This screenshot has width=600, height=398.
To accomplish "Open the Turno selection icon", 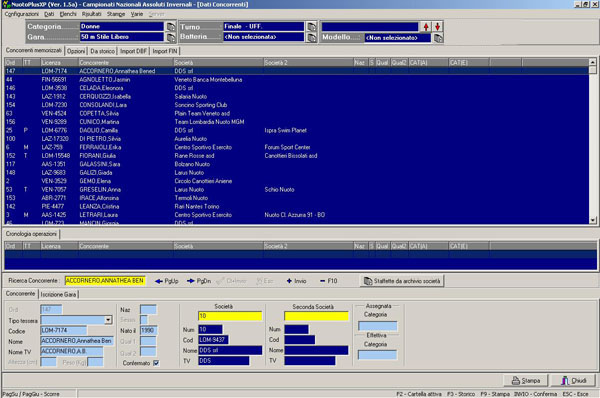I will 312,27.
